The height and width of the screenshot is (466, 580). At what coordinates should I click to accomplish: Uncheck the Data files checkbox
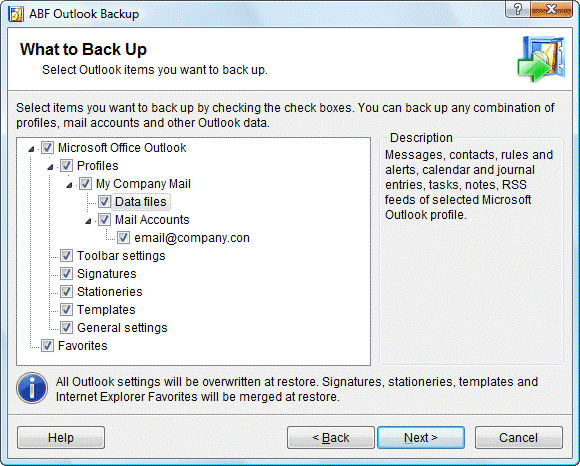(104, 202)
